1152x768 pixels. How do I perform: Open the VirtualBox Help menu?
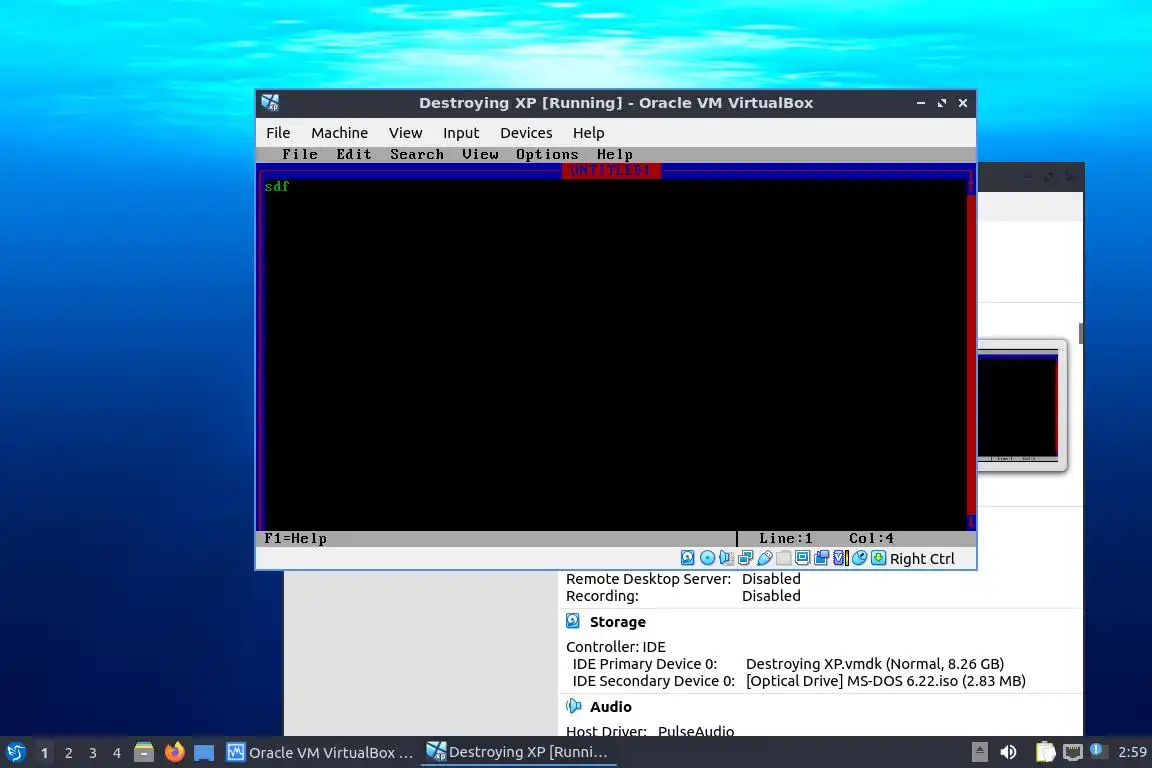588,133
